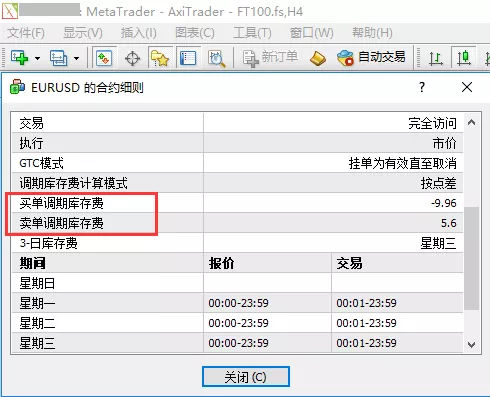The height and width of the screenshot is (397, 490).
Task: Switch to candlestick chart icon
Action: pyautogui.click(x=464, y=58)
